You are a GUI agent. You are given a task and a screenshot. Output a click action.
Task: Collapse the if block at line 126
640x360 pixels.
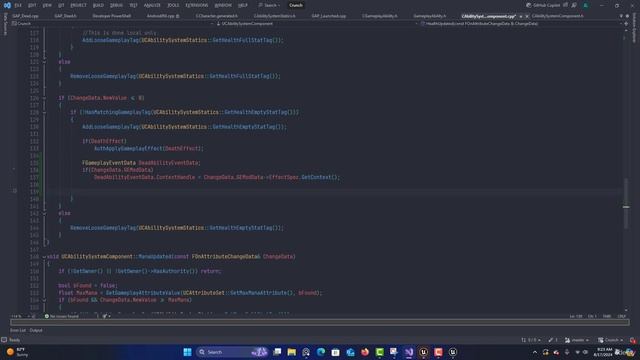pos(44,98)
